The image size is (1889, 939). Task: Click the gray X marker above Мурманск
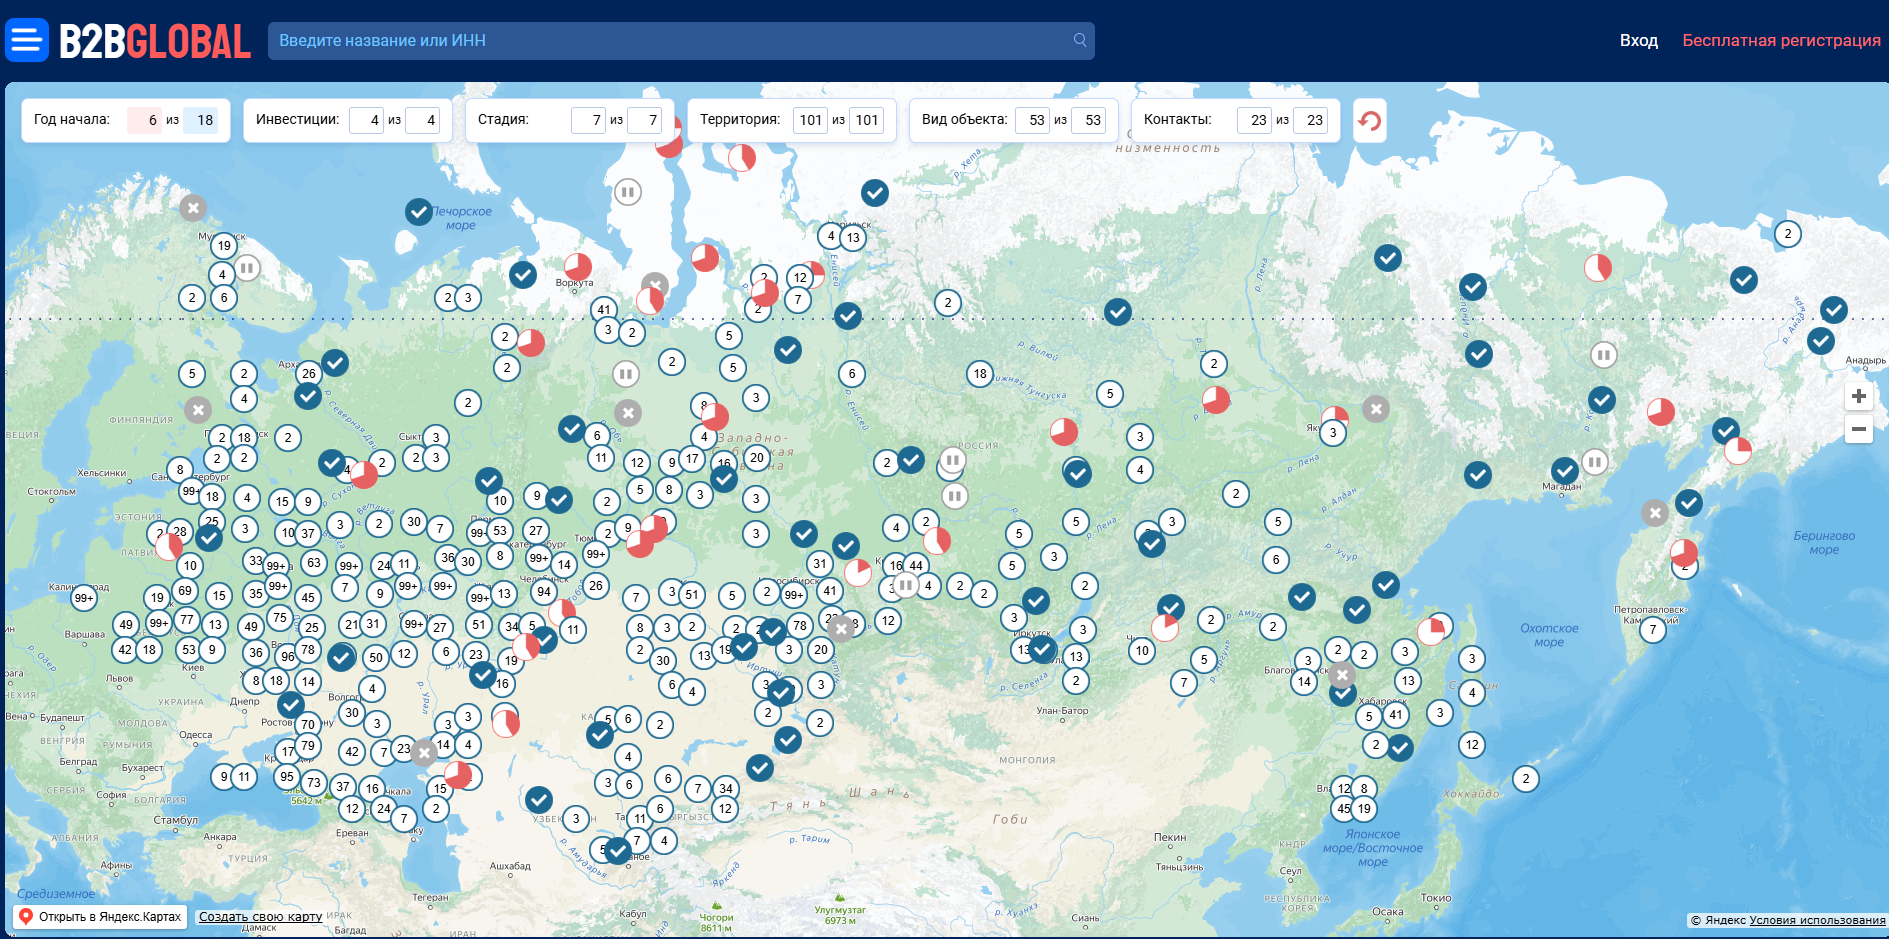(x=193, y=208)
